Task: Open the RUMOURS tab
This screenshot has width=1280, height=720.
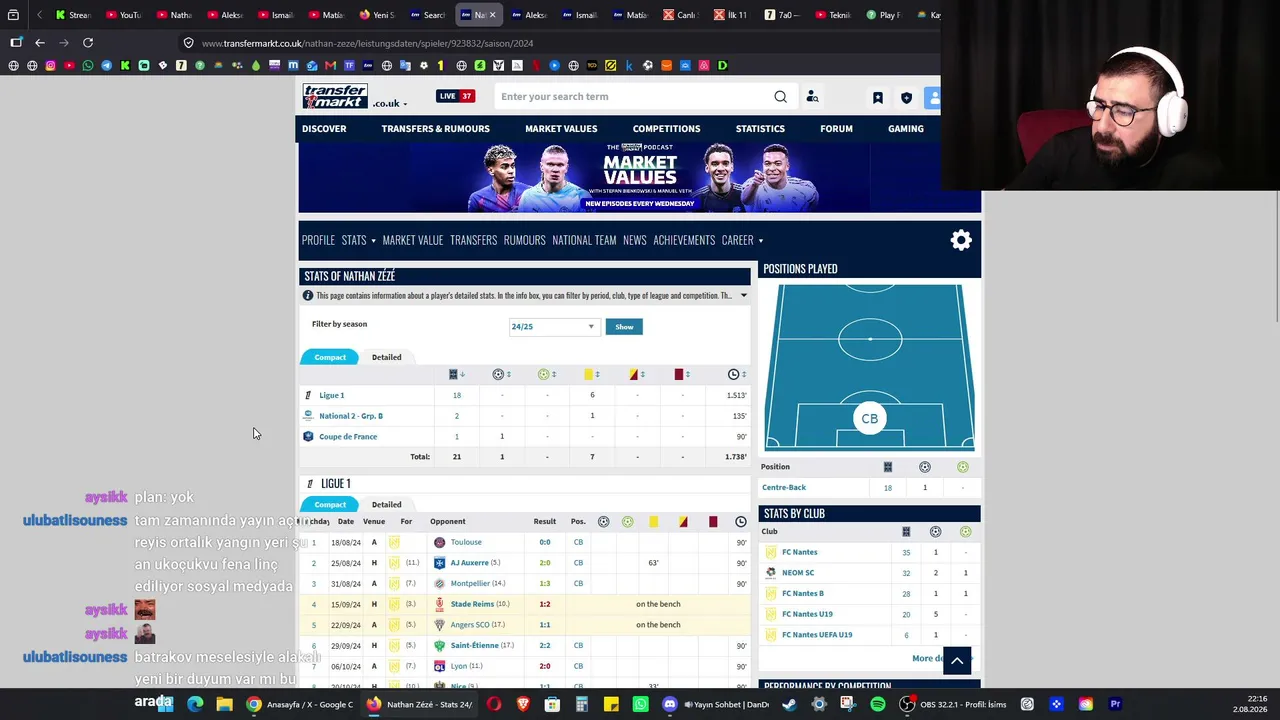Action: click(524, 240)
